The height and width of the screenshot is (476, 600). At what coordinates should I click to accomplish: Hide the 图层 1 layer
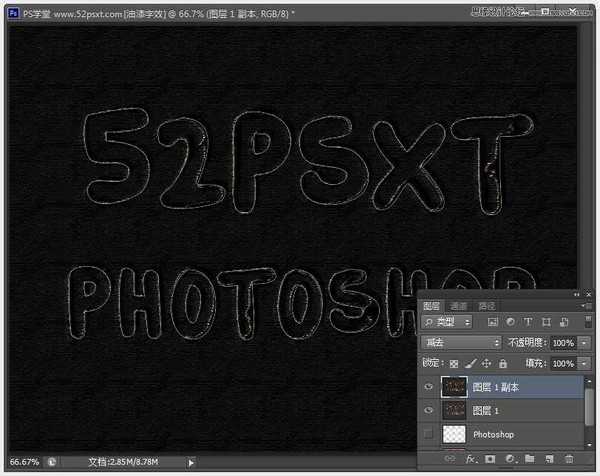coord(429,410)
